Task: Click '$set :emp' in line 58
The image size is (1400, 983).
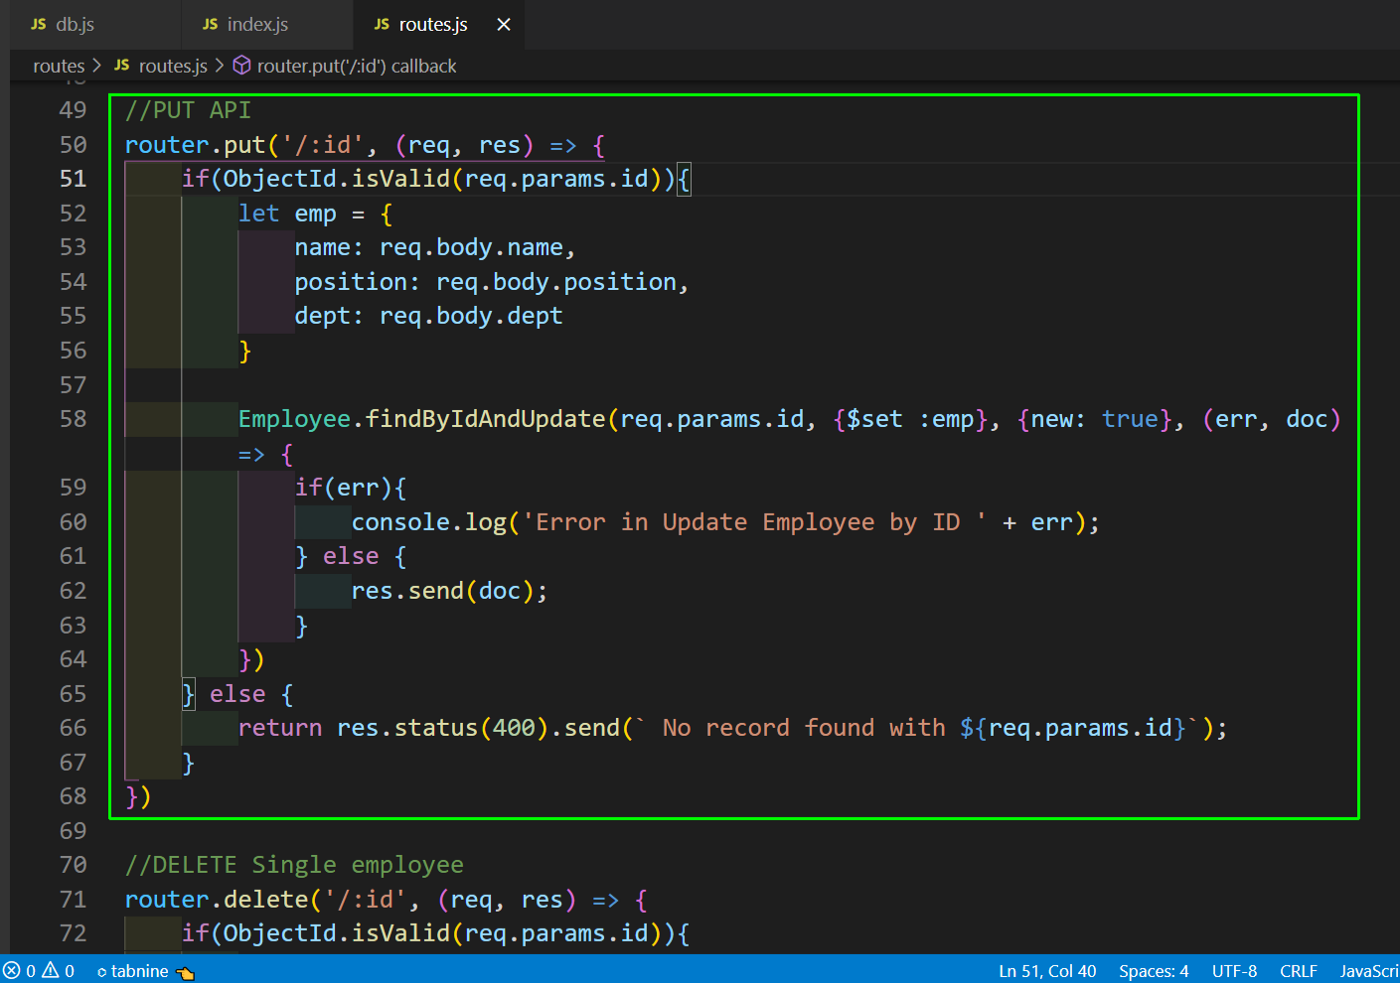Action: click(911, 419)
